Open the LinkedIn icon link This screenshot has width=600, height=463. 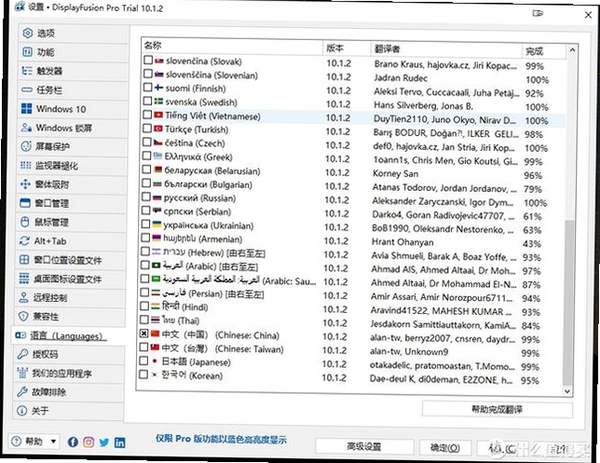(x=120, y=443)
